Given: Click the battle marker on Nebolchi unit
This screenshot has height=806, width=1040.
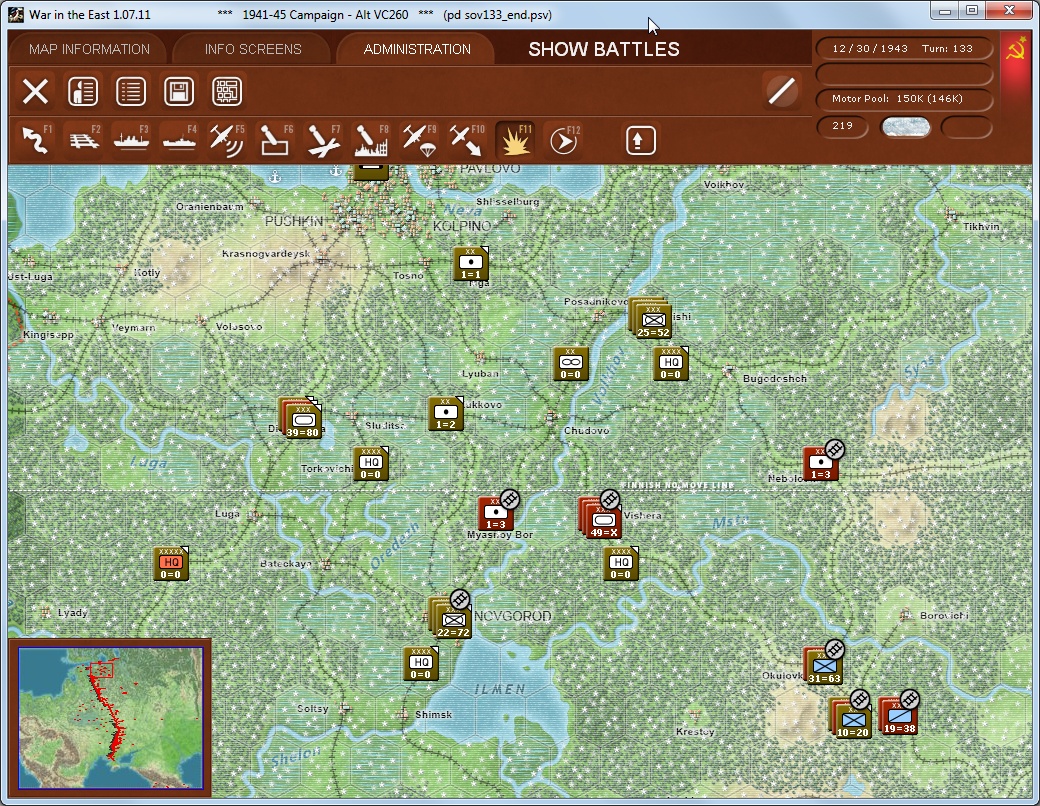Looking at the screenshot, I should [834, 449].
